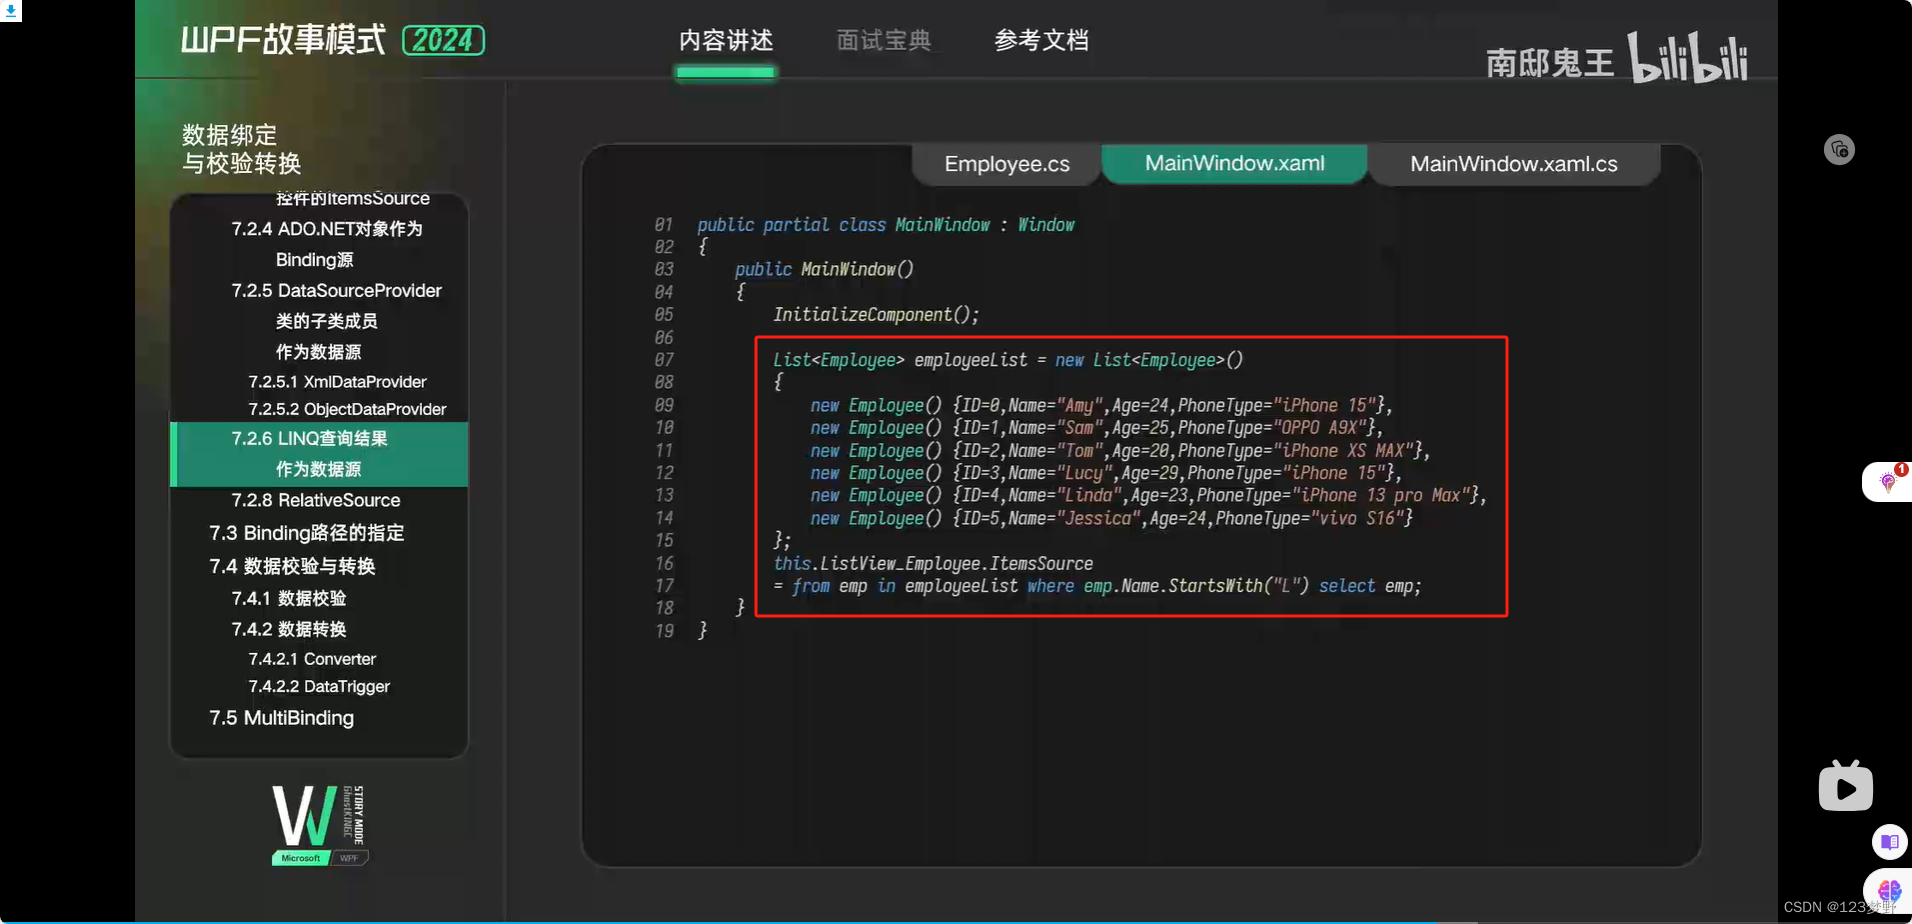Go to 7.4.2 数据转换
The height and width of the screenshot is (924, 1912).
click(289, 629)
